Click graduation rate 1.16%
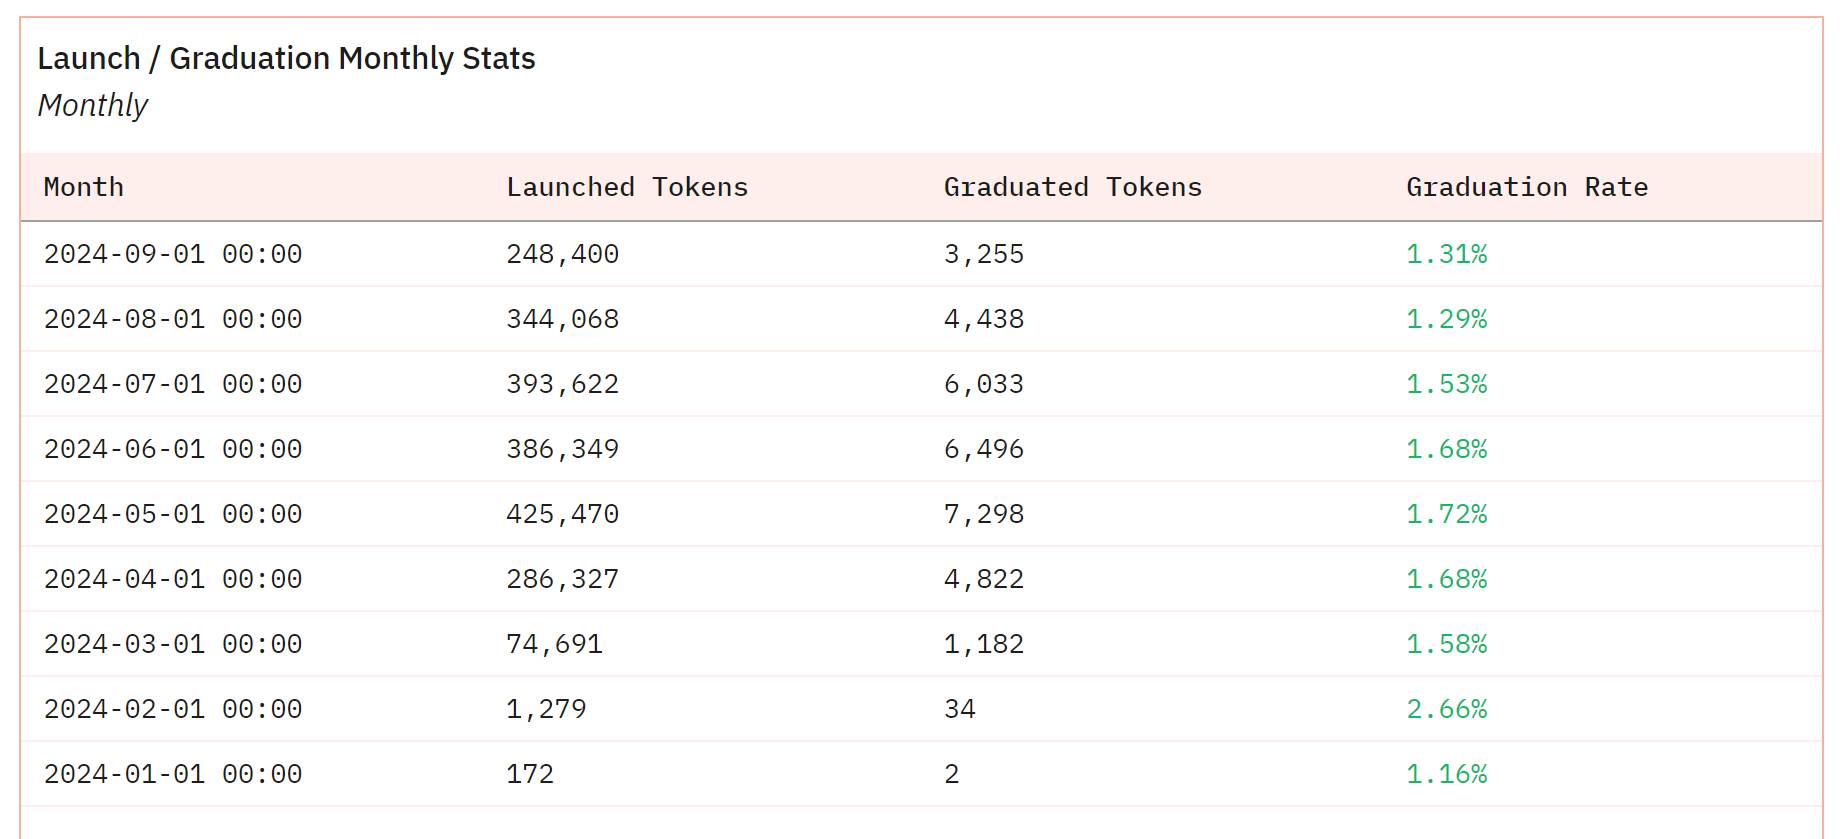Image resolution: width=1844 pixels, height=839 pixels. (1447, 774)
